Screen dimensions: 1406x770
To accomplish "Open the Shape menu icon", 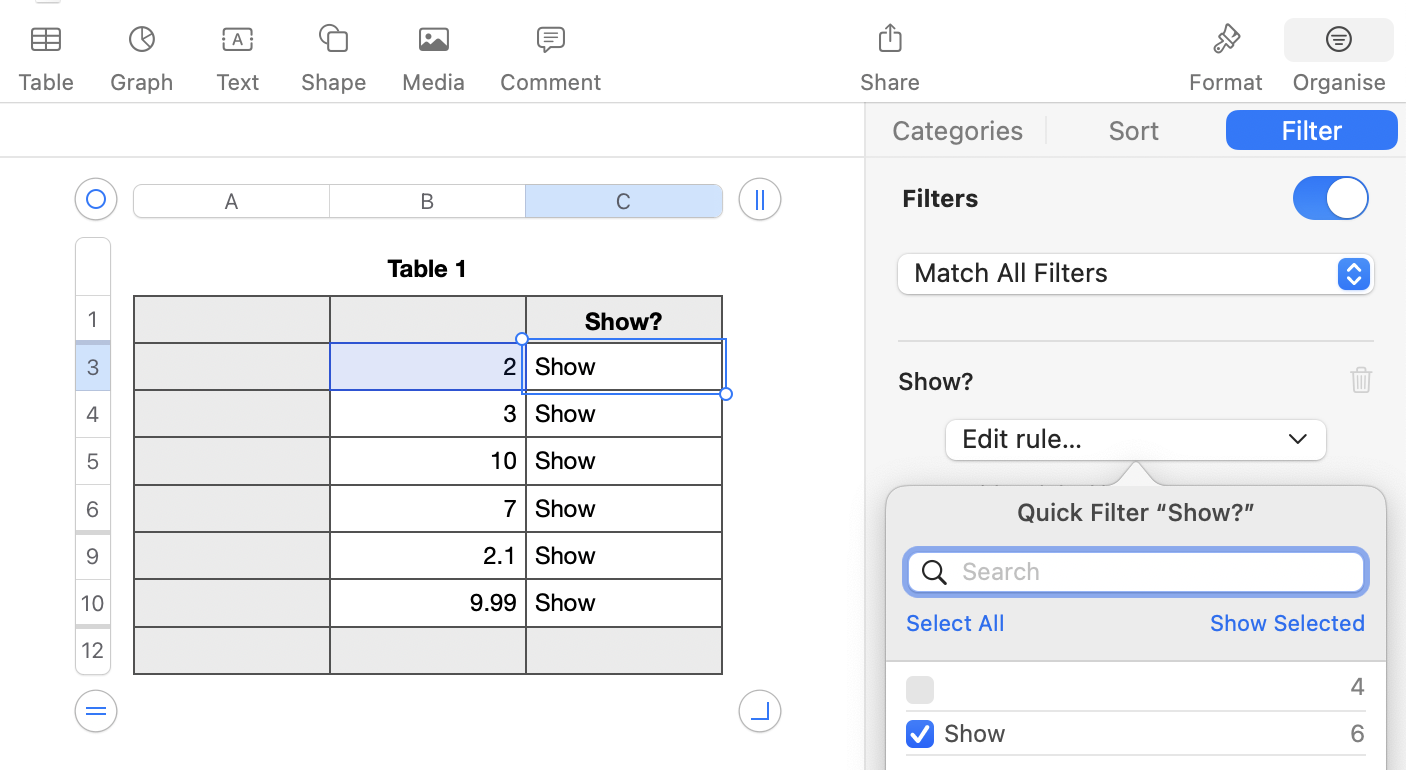I will click(x=333, y=40).
